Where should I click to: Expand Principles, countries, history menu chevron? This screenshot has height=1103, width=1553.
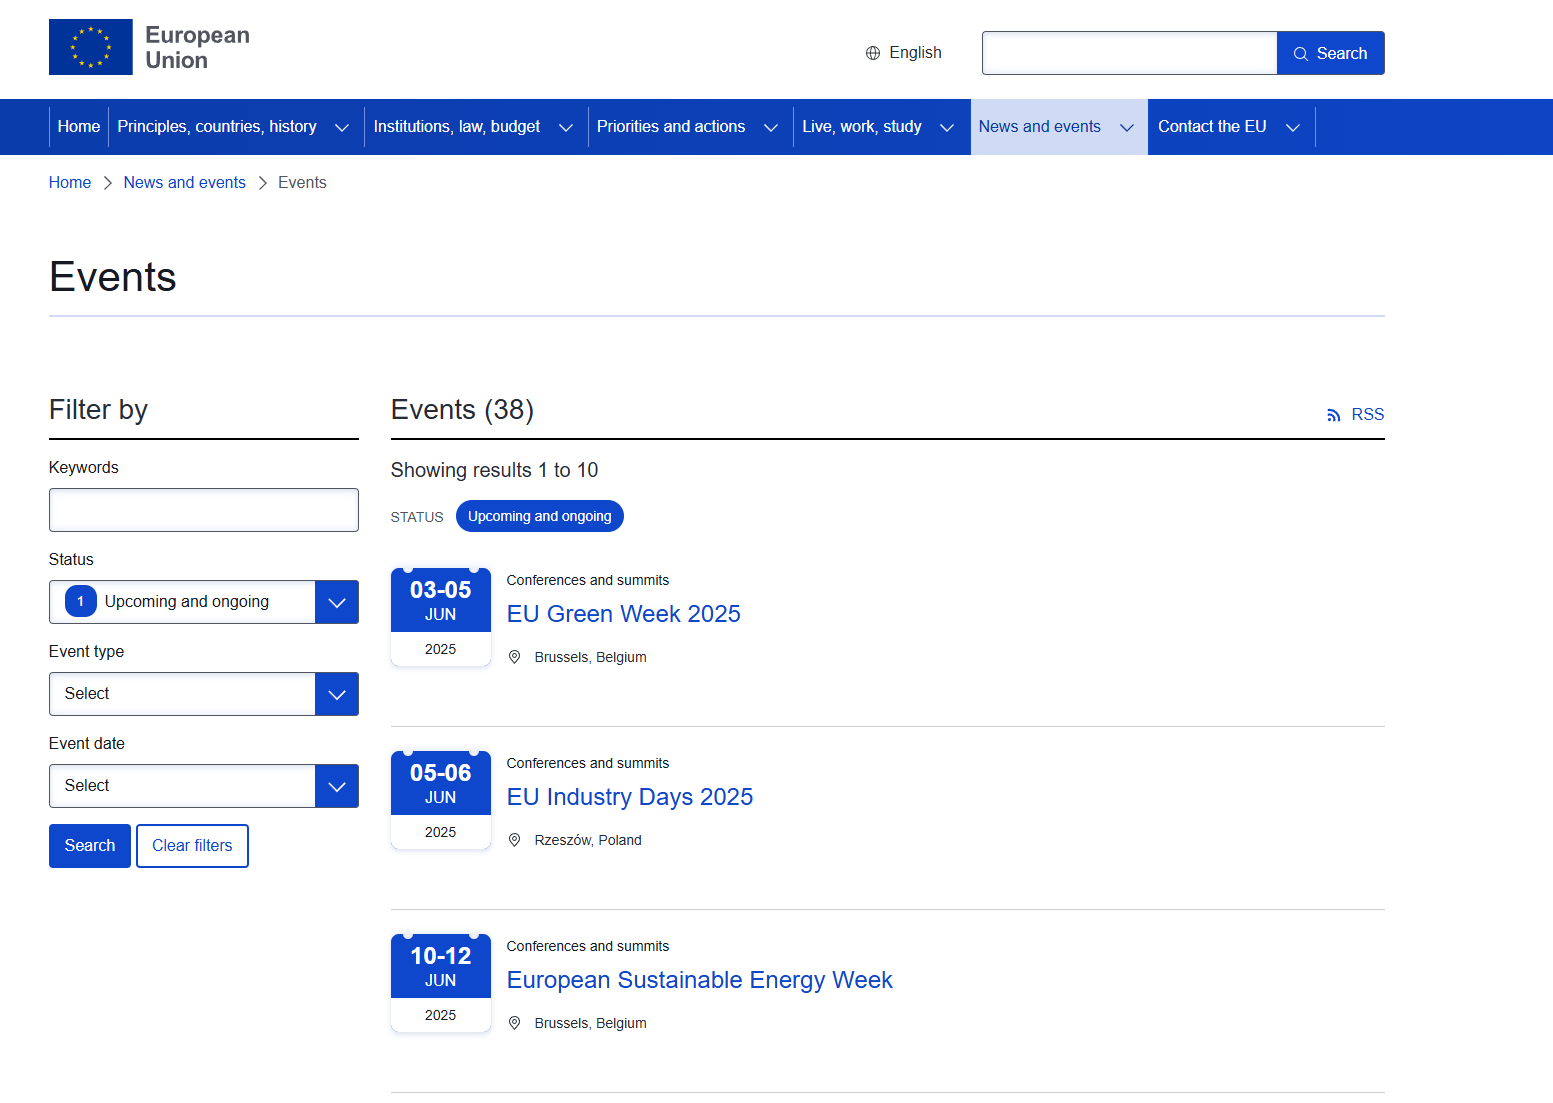pos(342,128)
